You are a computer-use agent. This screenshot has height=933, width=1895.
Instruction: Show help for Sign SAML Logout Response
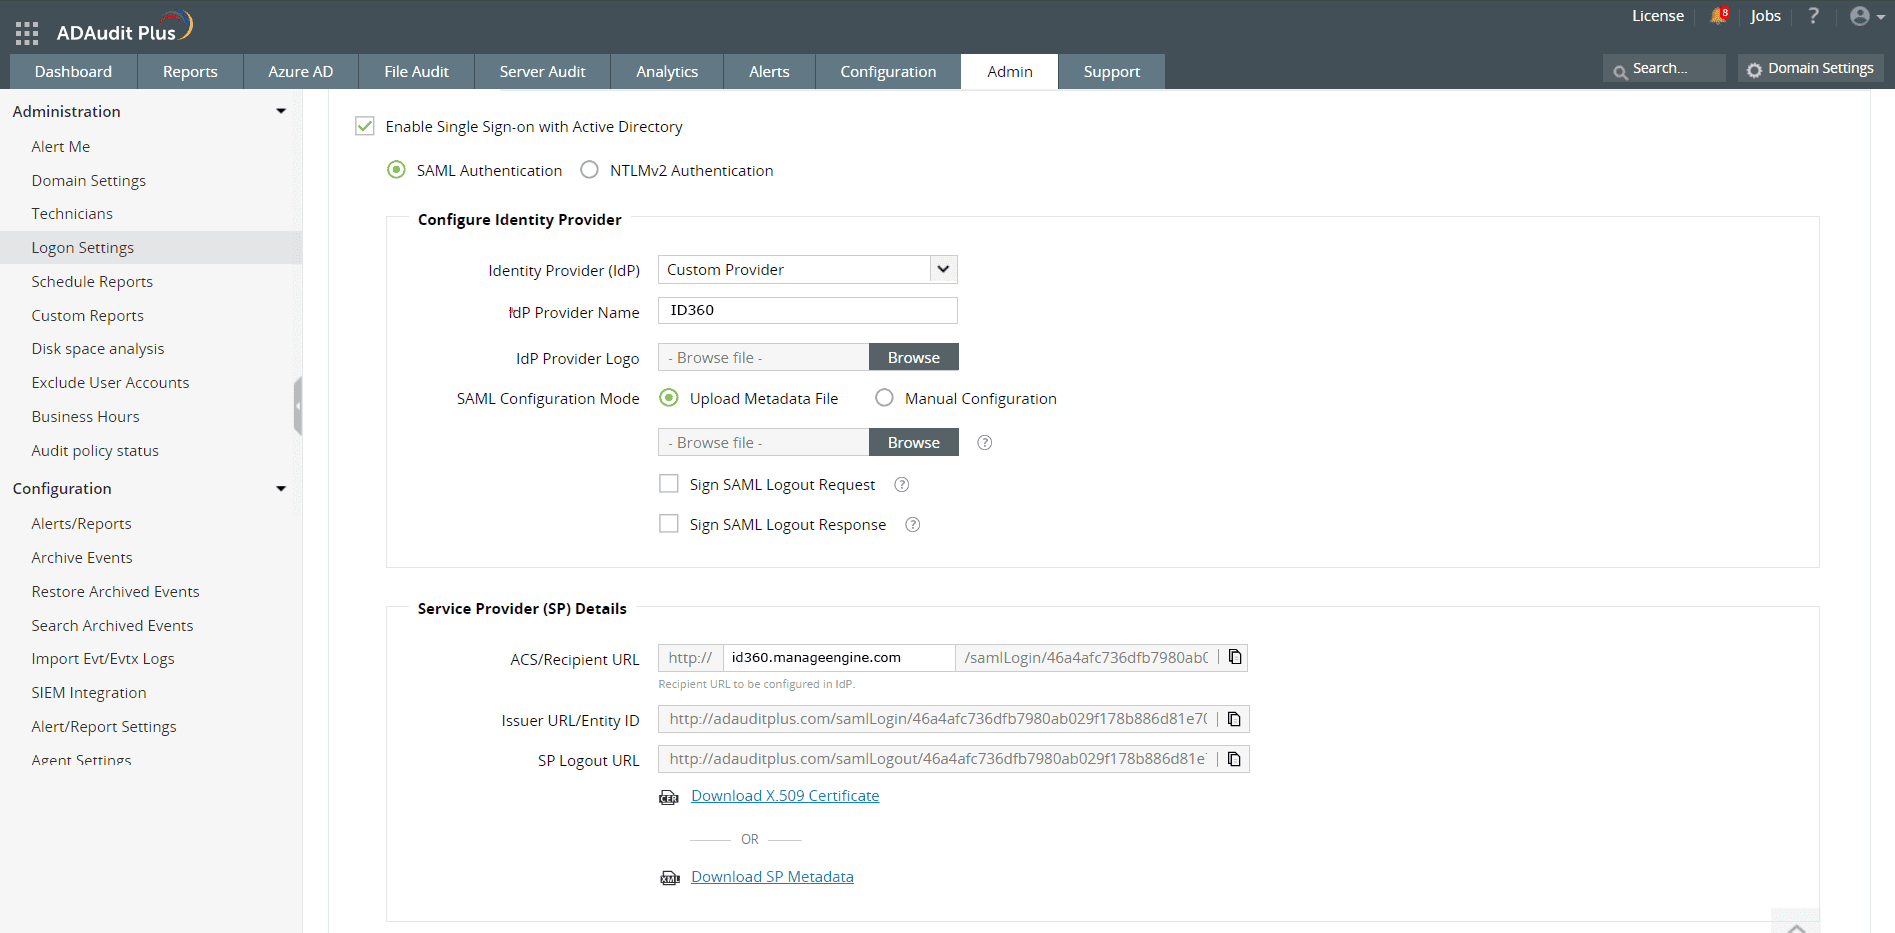[913, 525]
